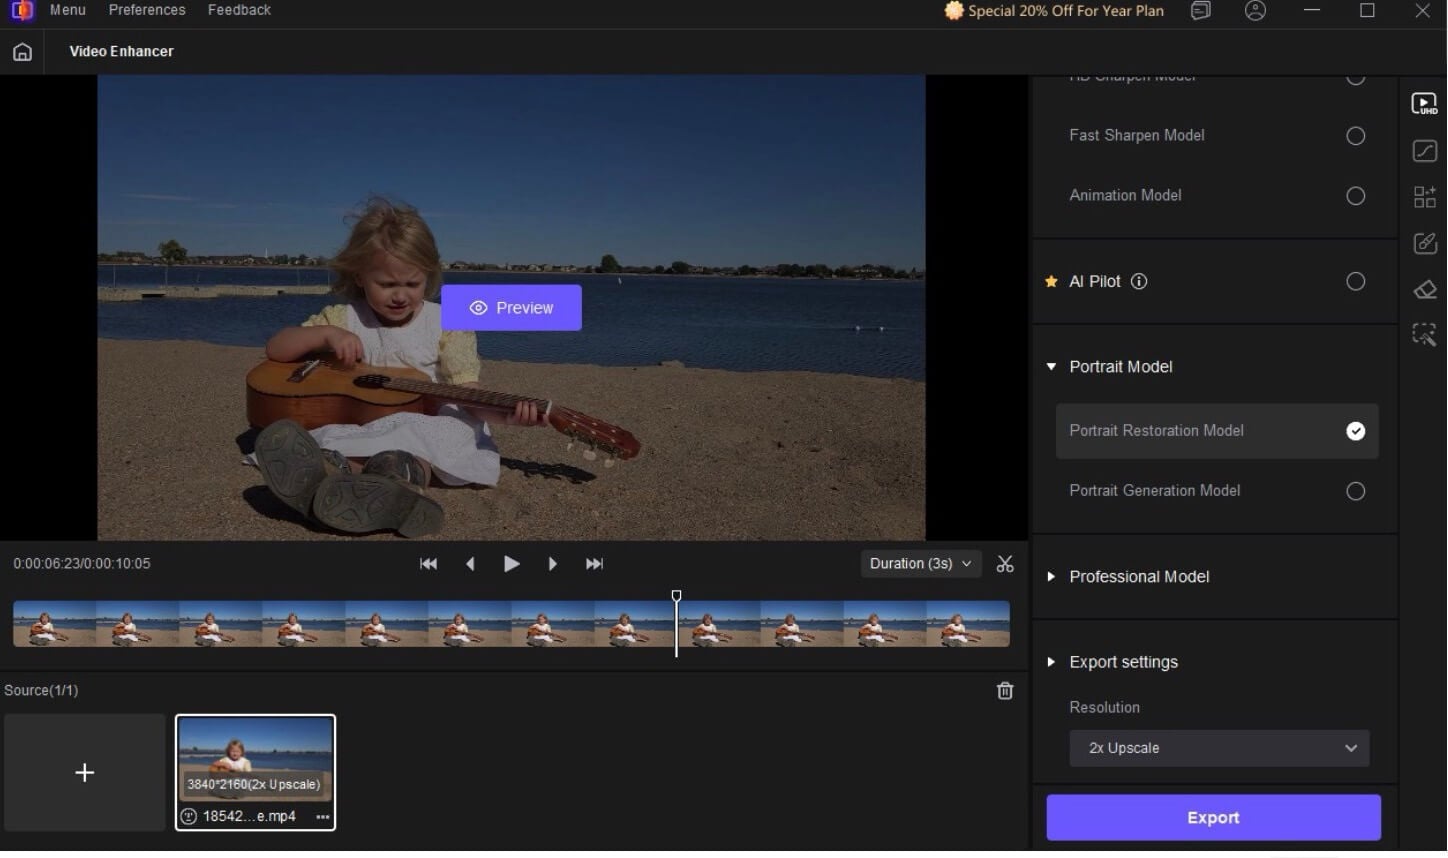Open the curve adjustment tool in sidebar

pos(1424,150)
